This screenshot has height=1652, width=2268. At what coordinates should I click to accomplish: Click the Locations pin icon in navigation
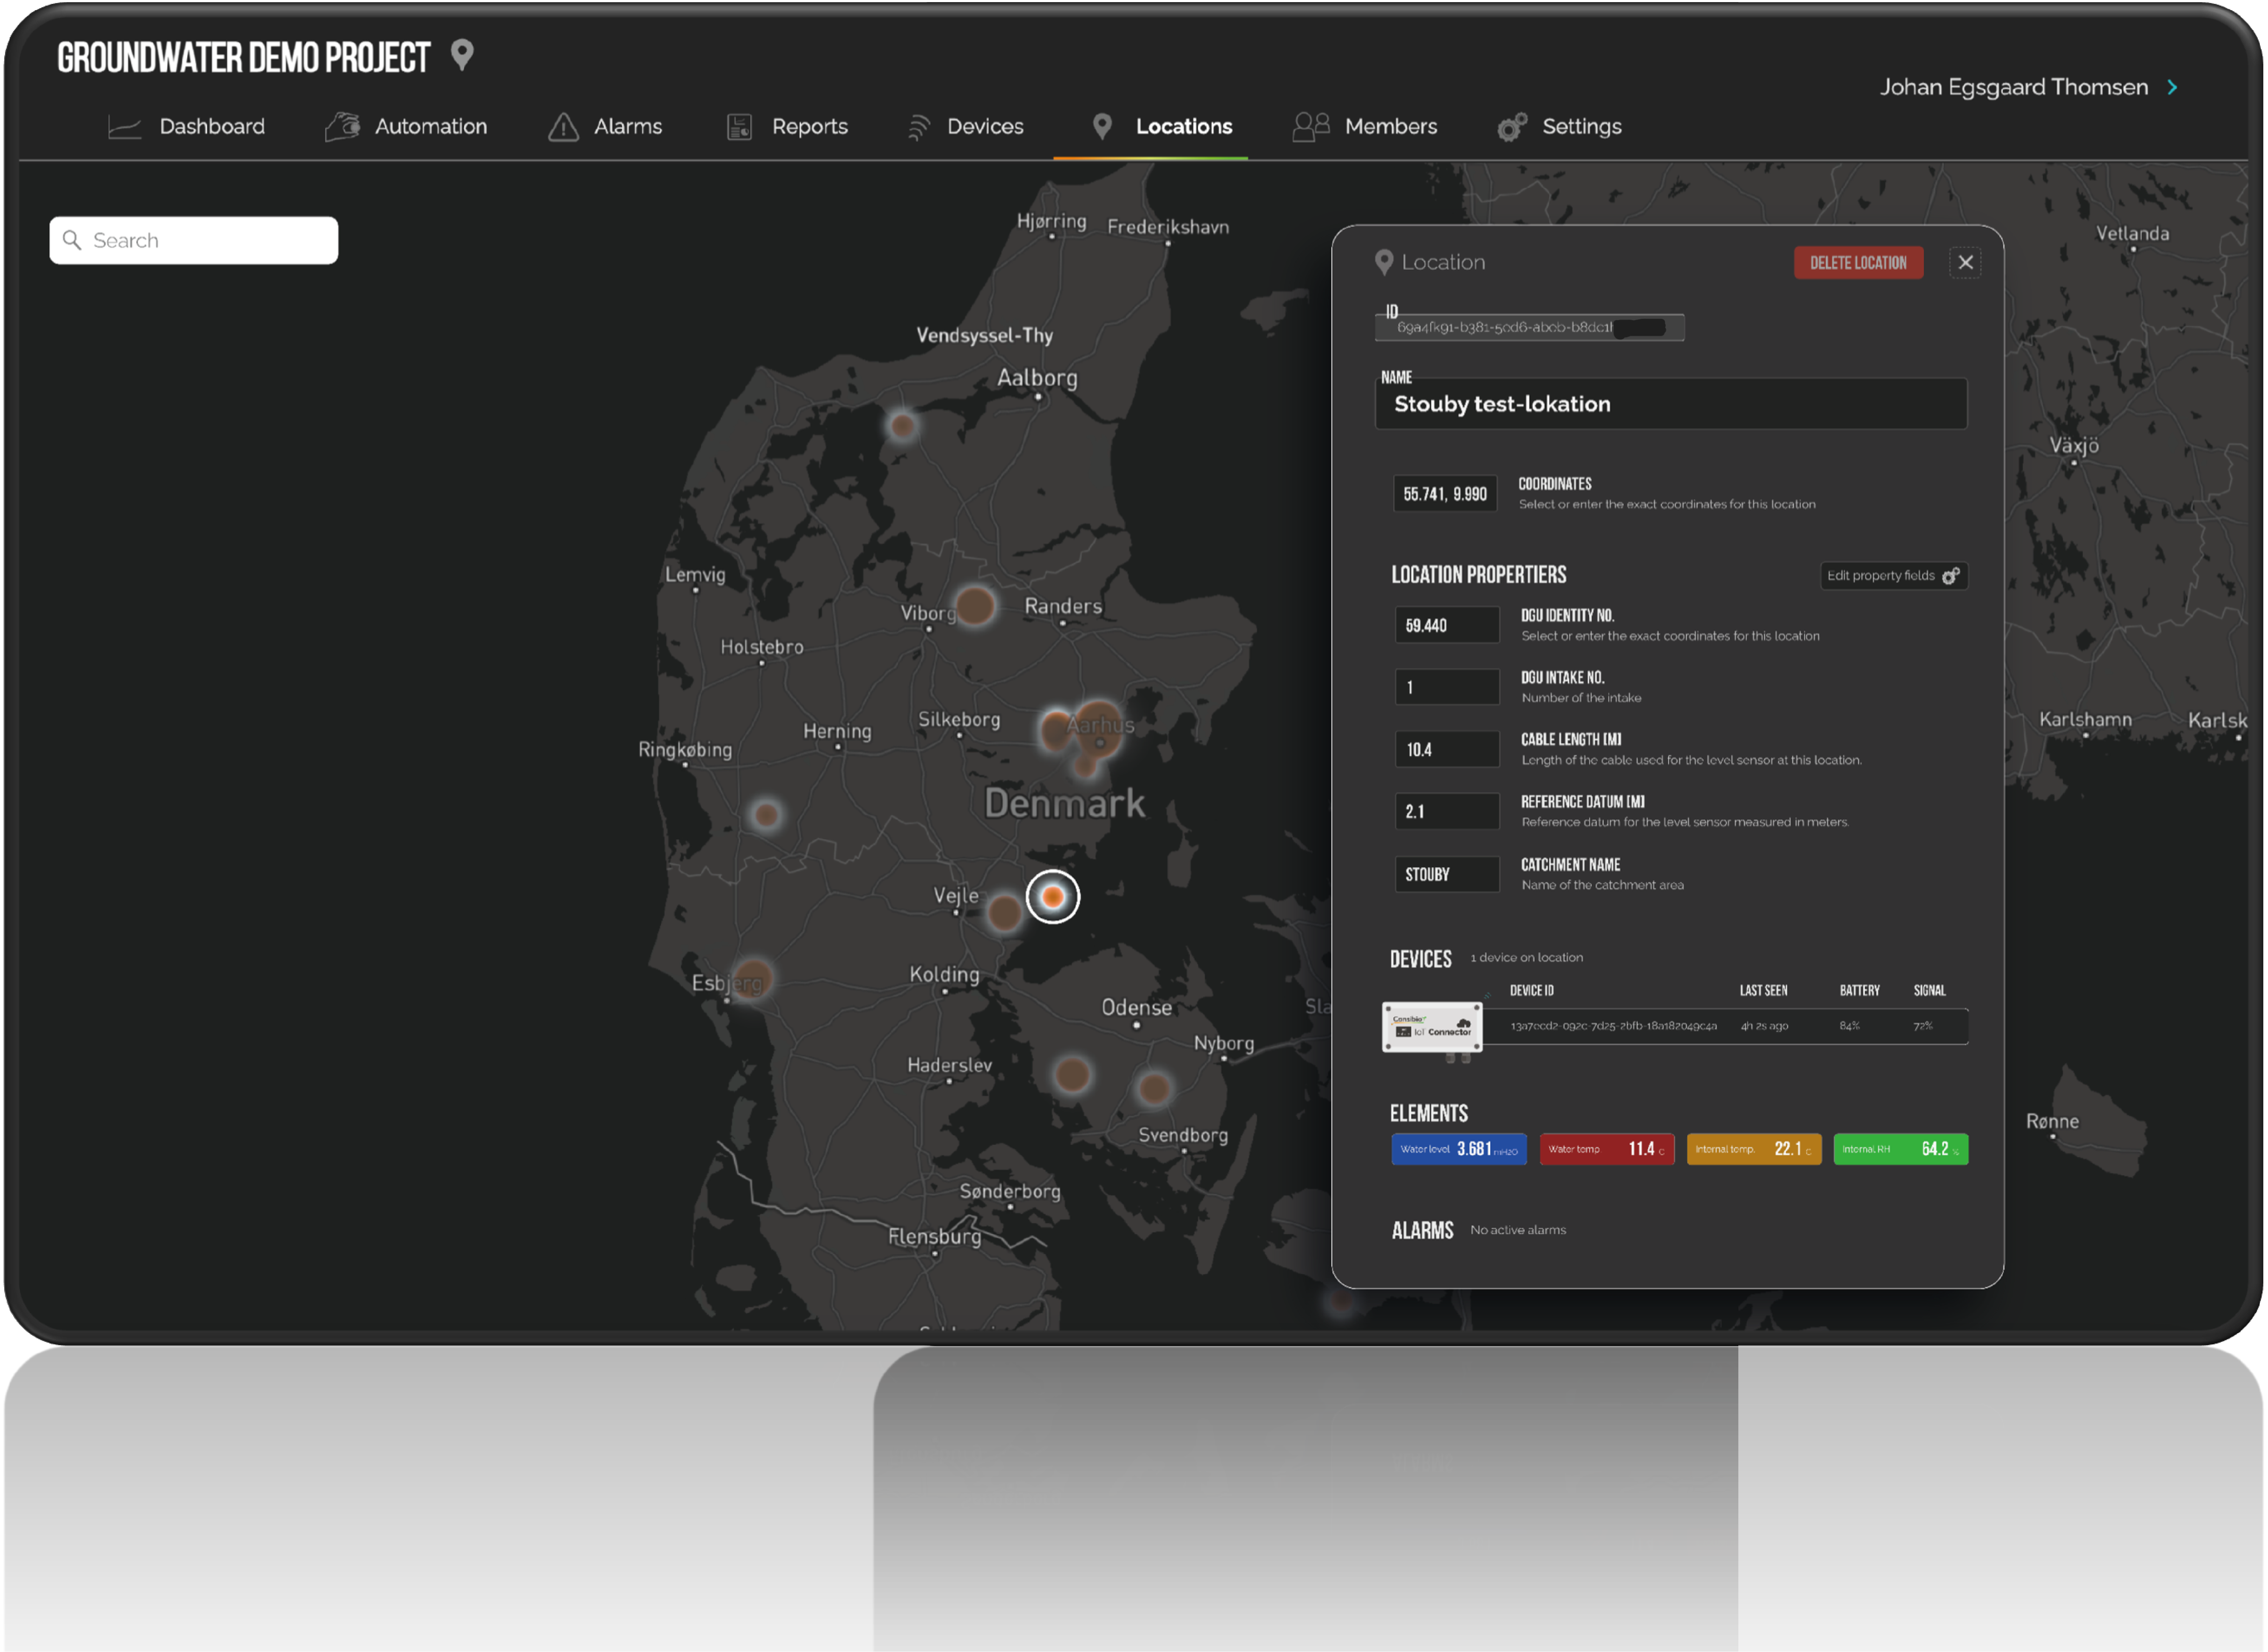tap(1102, 126)
